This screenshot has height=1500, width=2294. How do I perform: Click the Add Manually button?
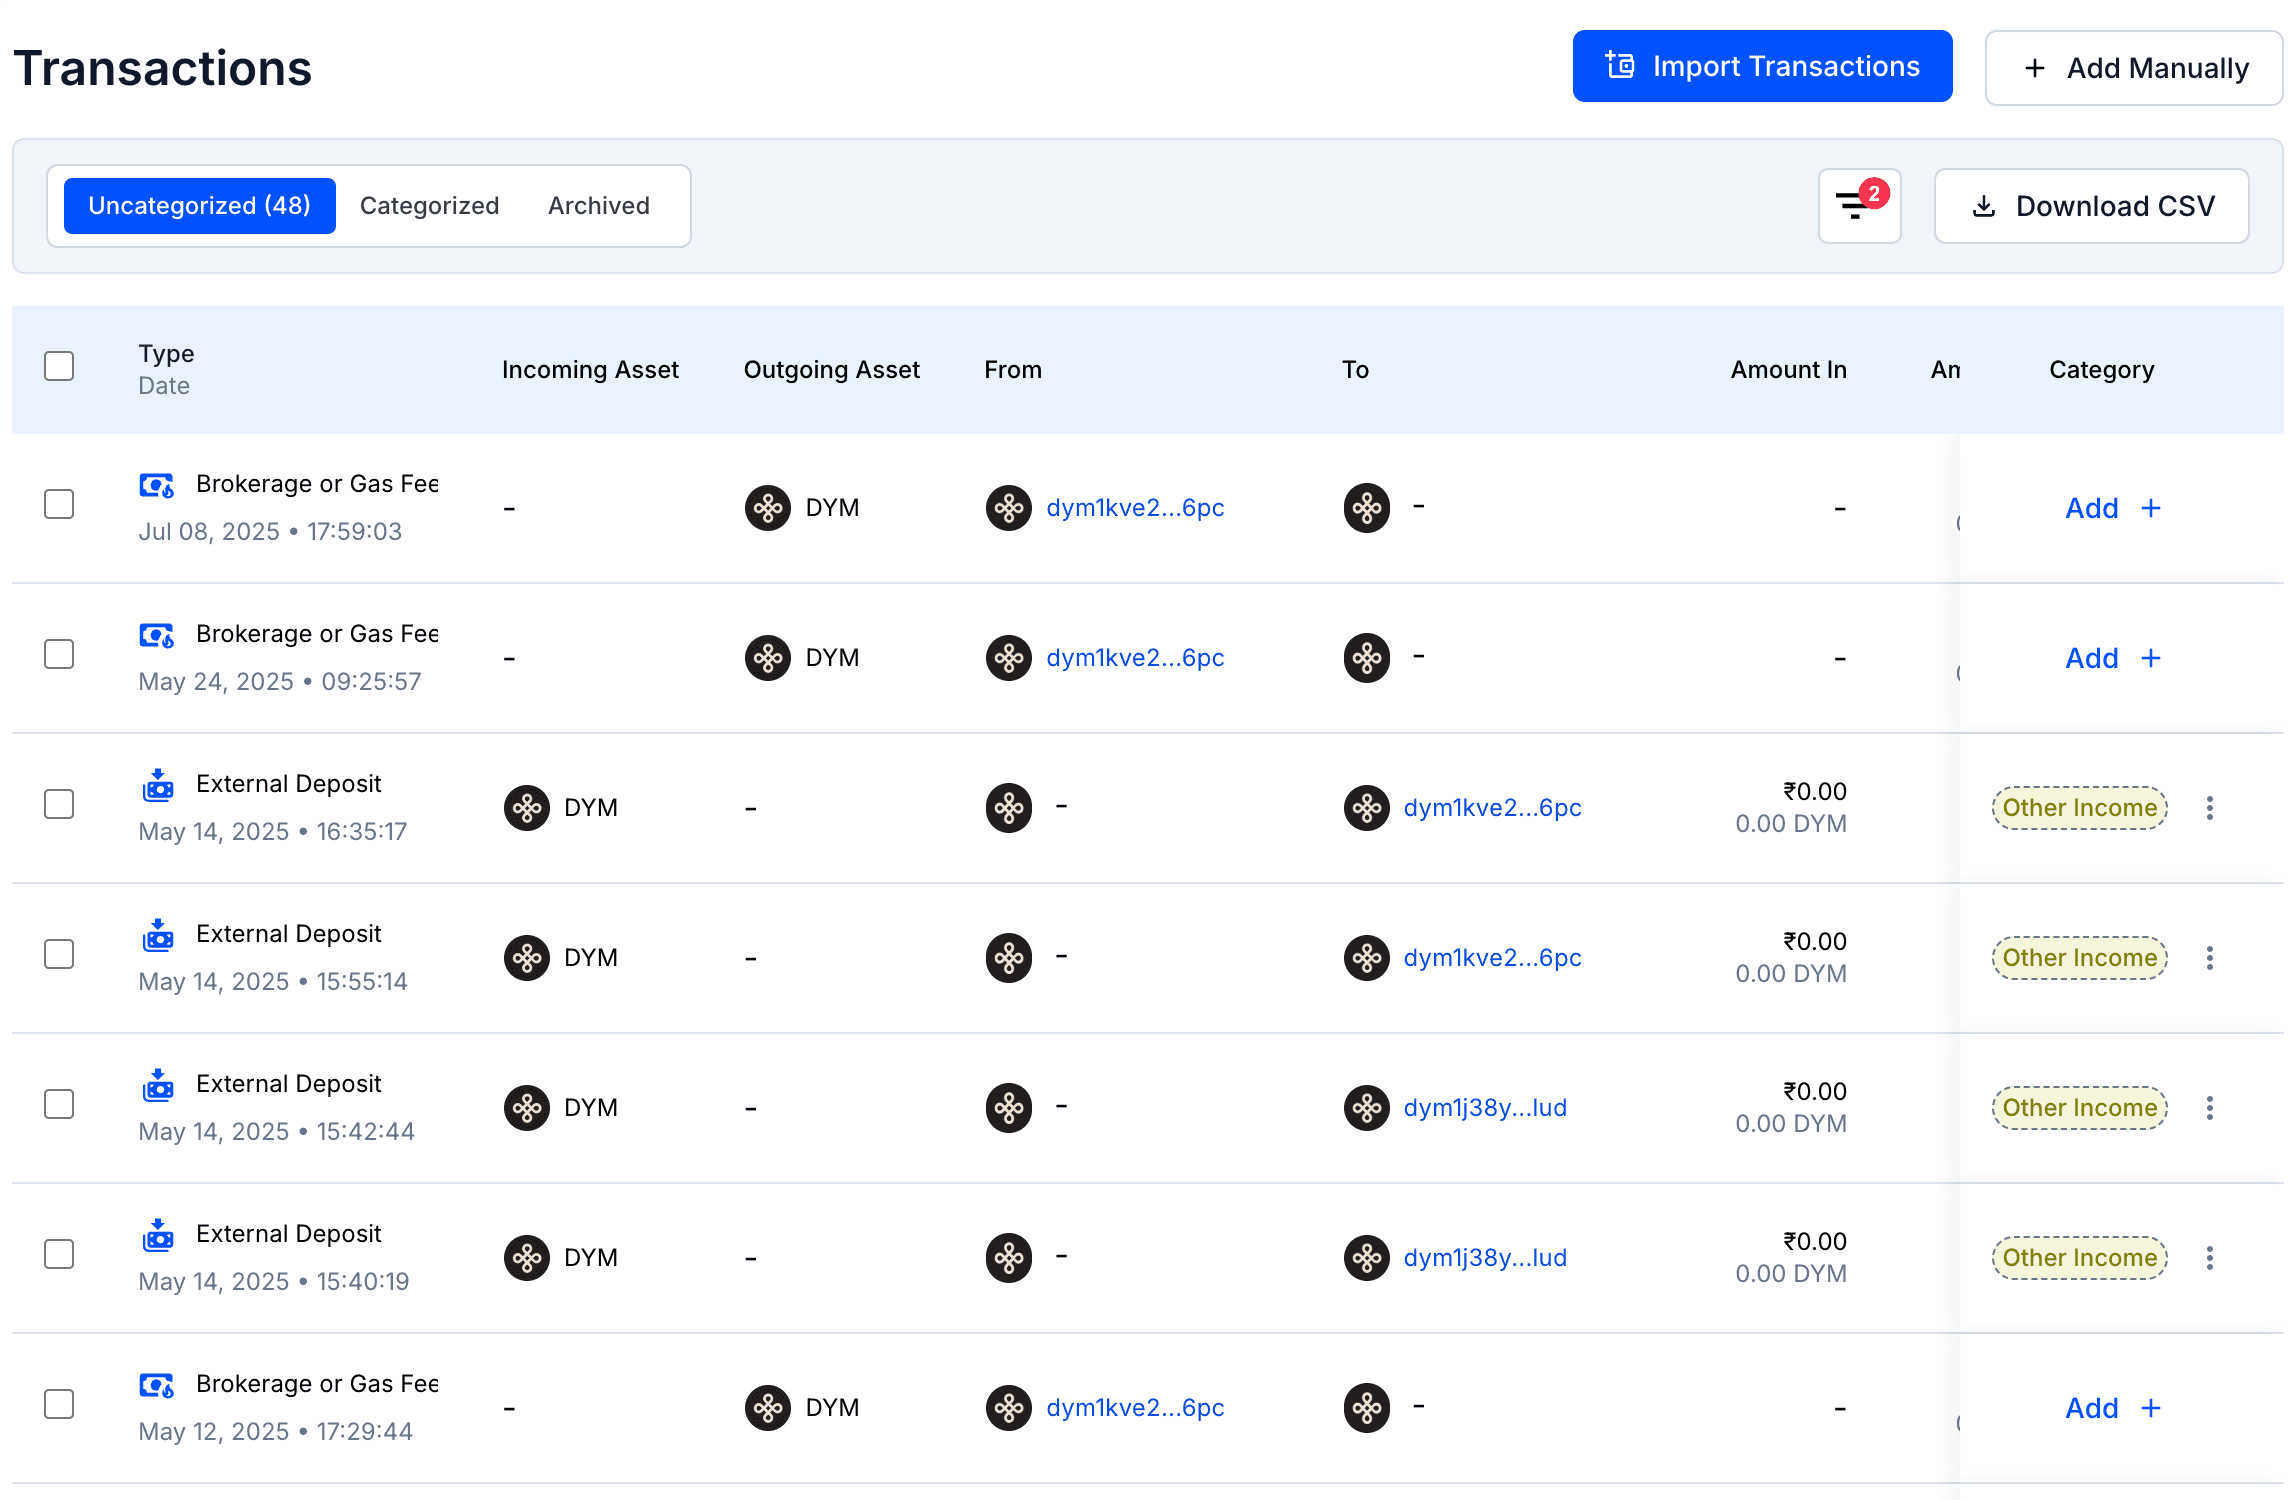(2133, 67)
